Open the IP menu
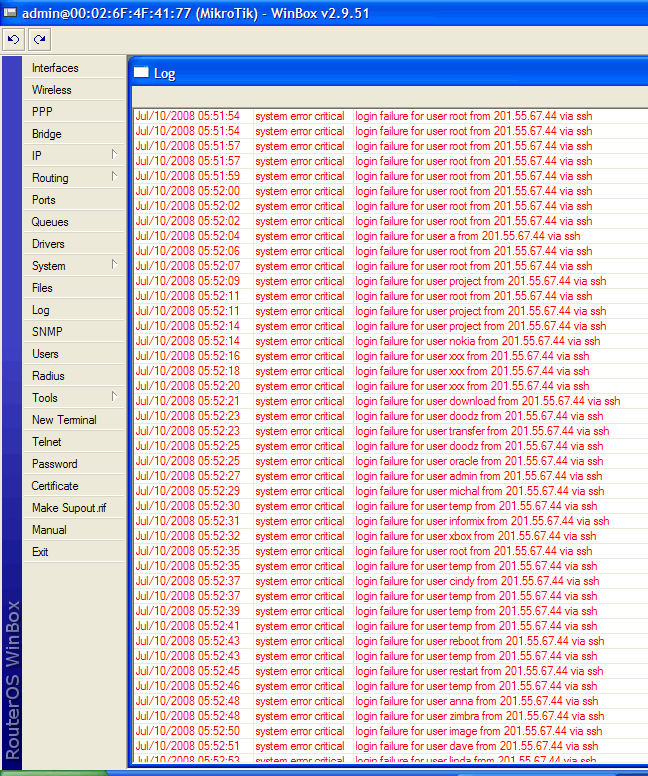Screen dimensions: 648x776 pyautogui.click(x=74, y=156)
